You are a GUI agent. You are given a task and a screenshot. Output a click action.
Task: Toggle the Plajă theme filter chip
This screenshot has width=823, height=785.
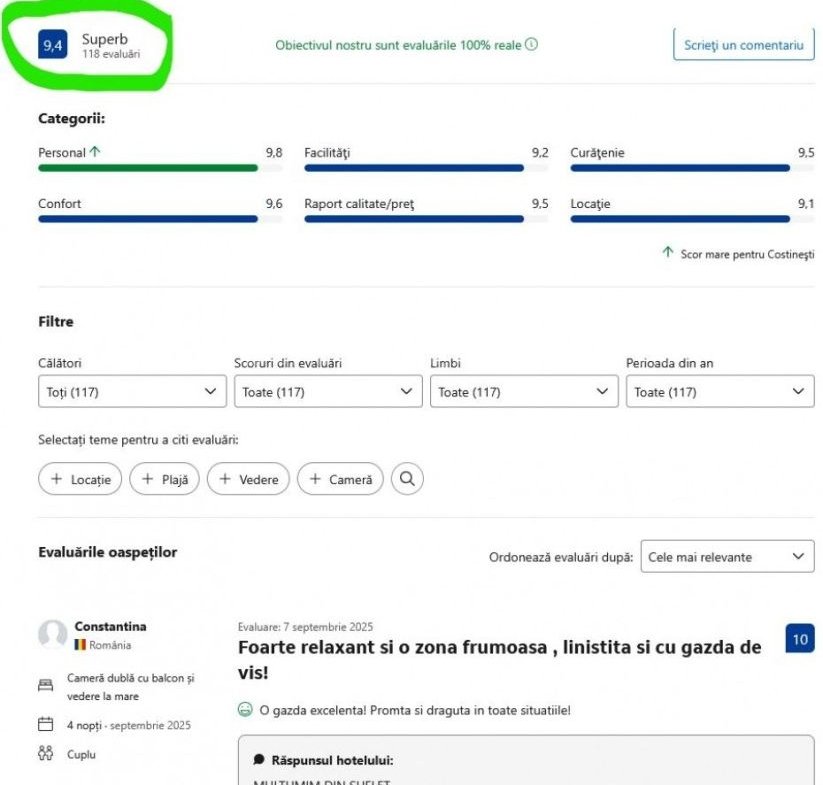(x=165, y=479)
